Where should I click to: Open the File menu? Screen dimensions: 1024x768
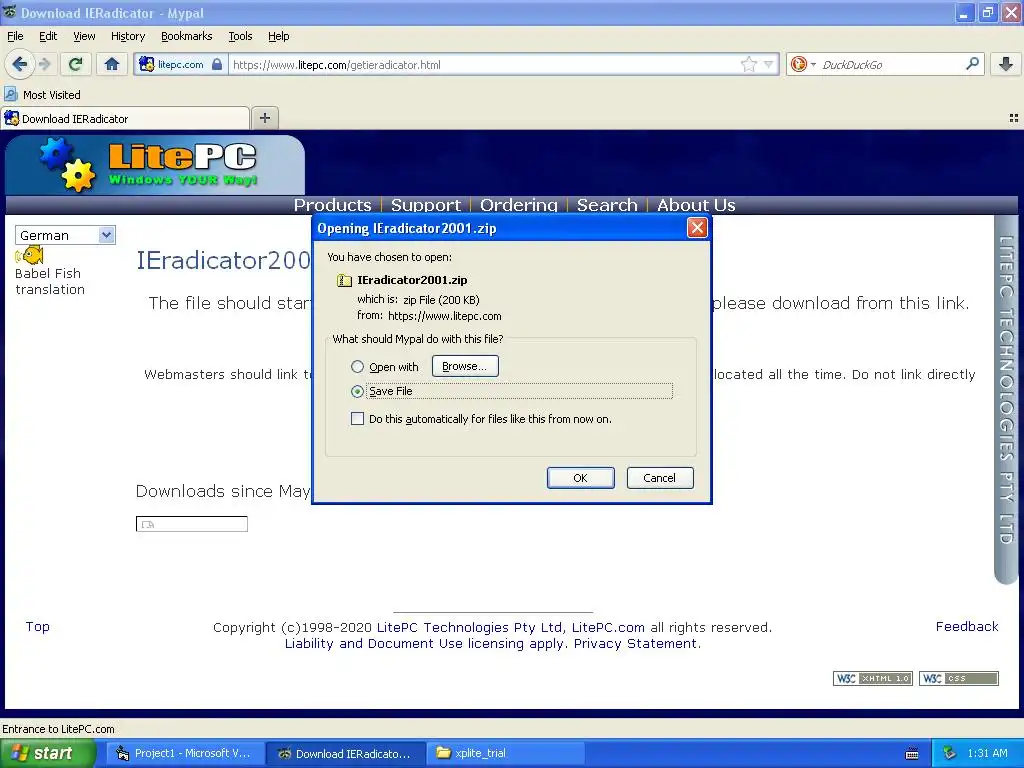(15, 36)
